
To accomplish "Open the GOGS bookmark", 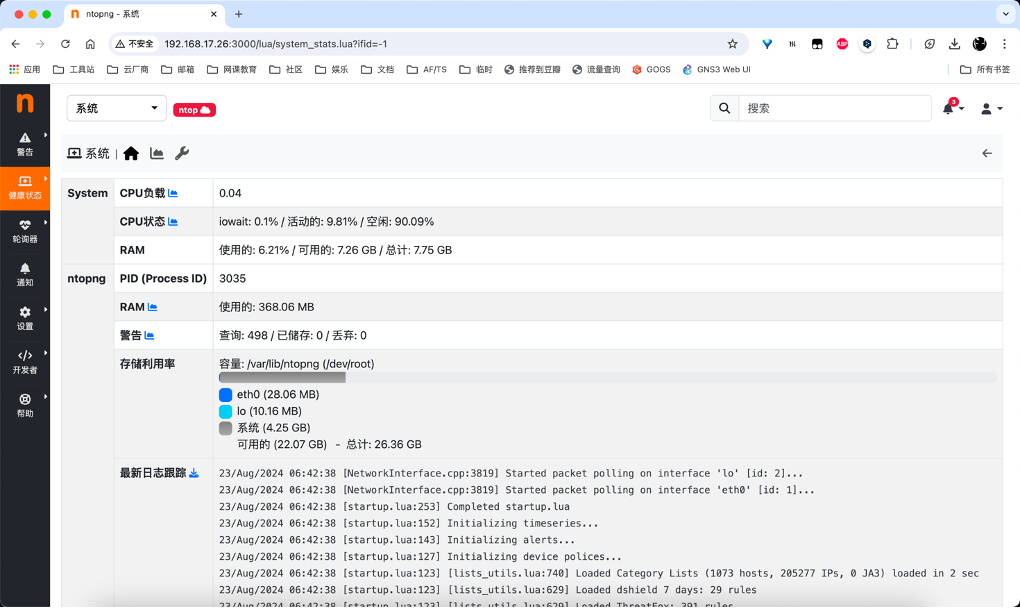I will click(651, 69).
